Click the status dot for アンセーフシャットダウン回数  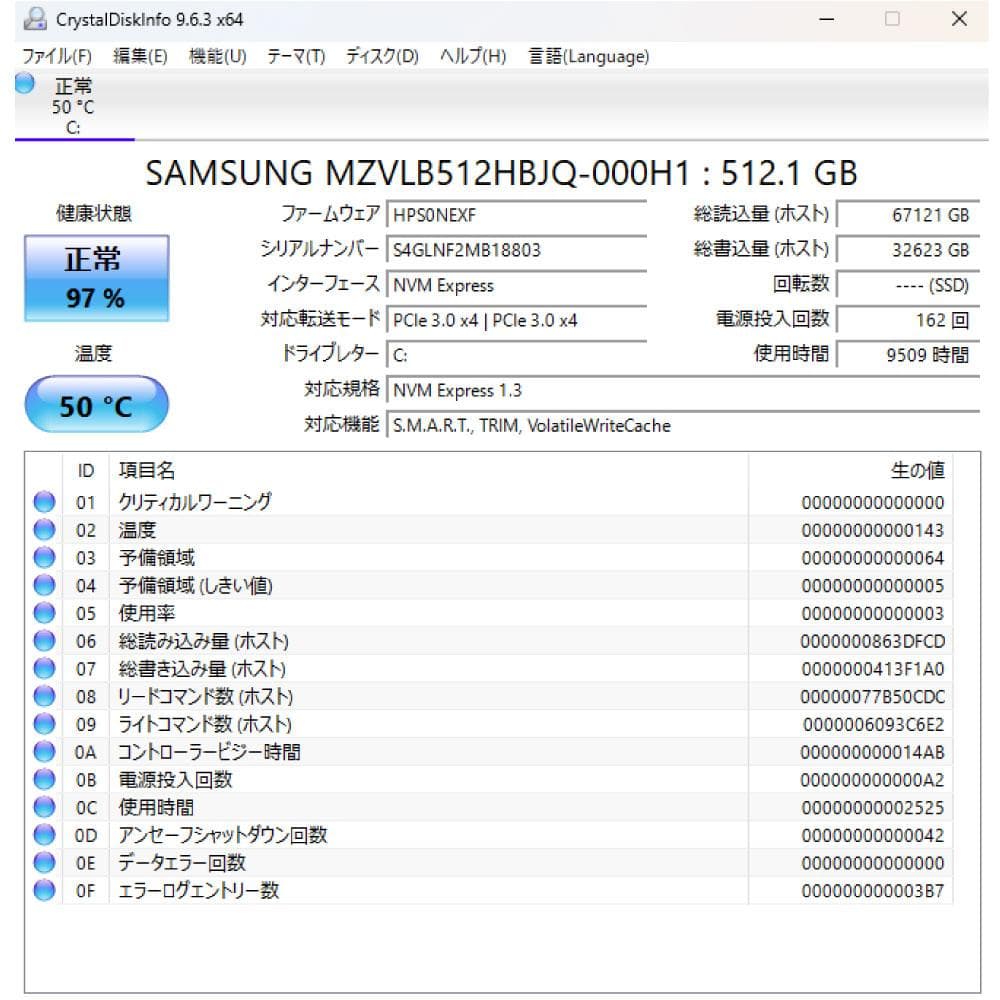pos(44,835)
